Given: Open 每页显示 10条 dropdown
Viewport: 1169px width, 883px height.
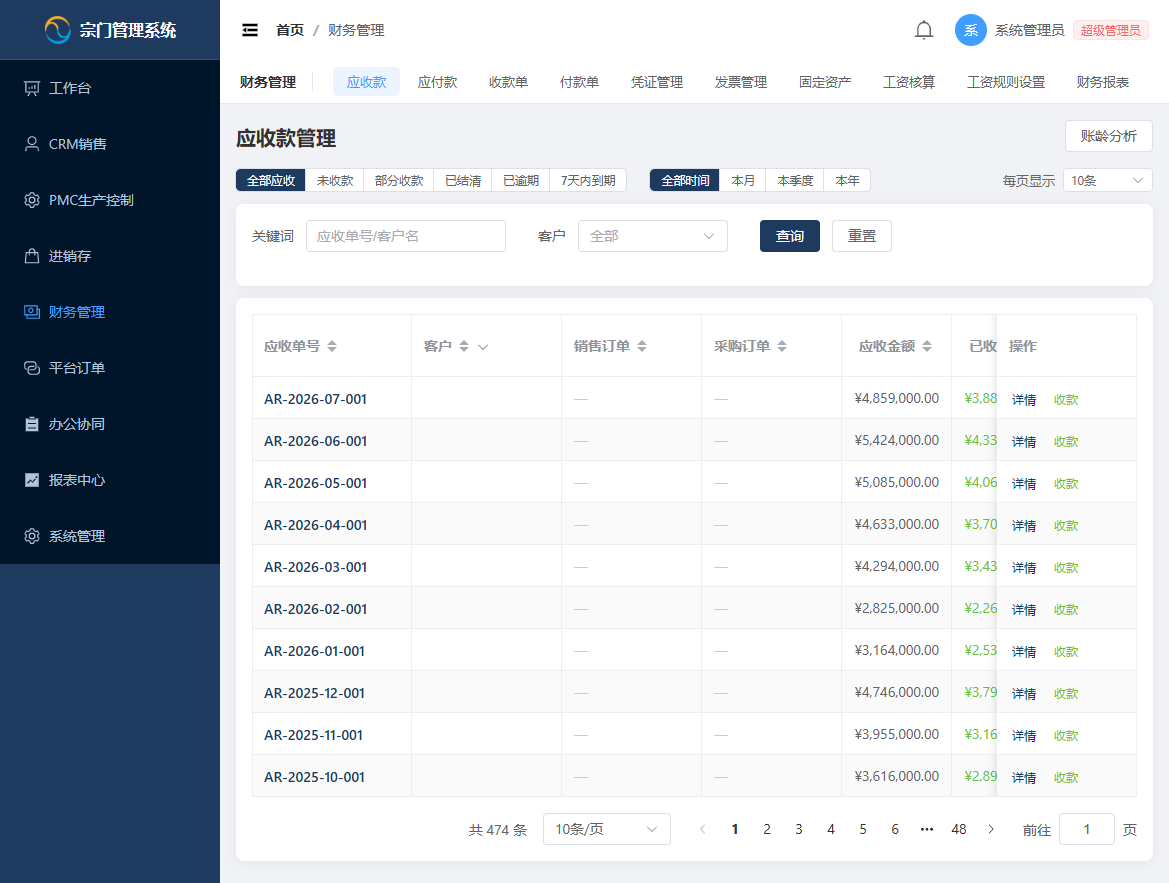Looking at the screenshot, I should click(1107, 180).
